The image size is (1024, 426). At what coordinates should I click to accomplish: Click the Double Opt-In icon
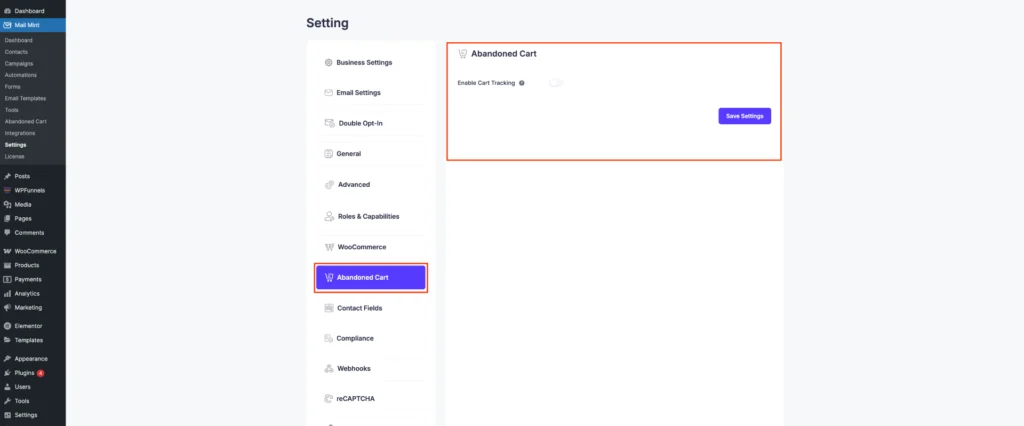(x=330, y=123)
